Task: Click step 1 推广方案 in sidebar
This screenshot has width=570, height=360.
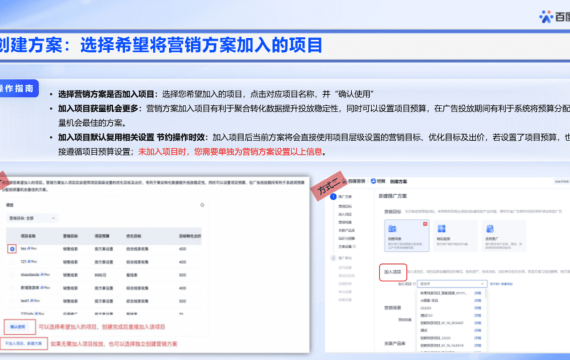Action: click(x=341, y=197)
